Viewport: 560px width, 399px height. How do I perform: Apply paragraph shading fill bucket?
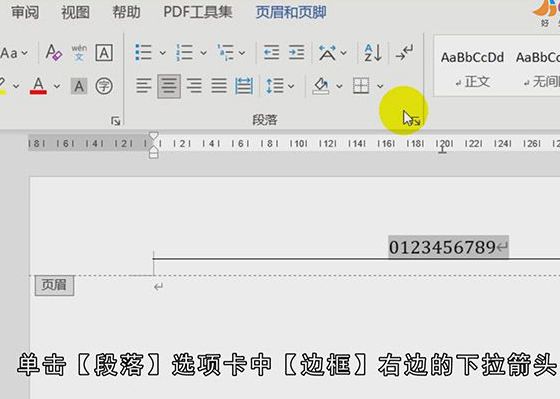point(321,86)
